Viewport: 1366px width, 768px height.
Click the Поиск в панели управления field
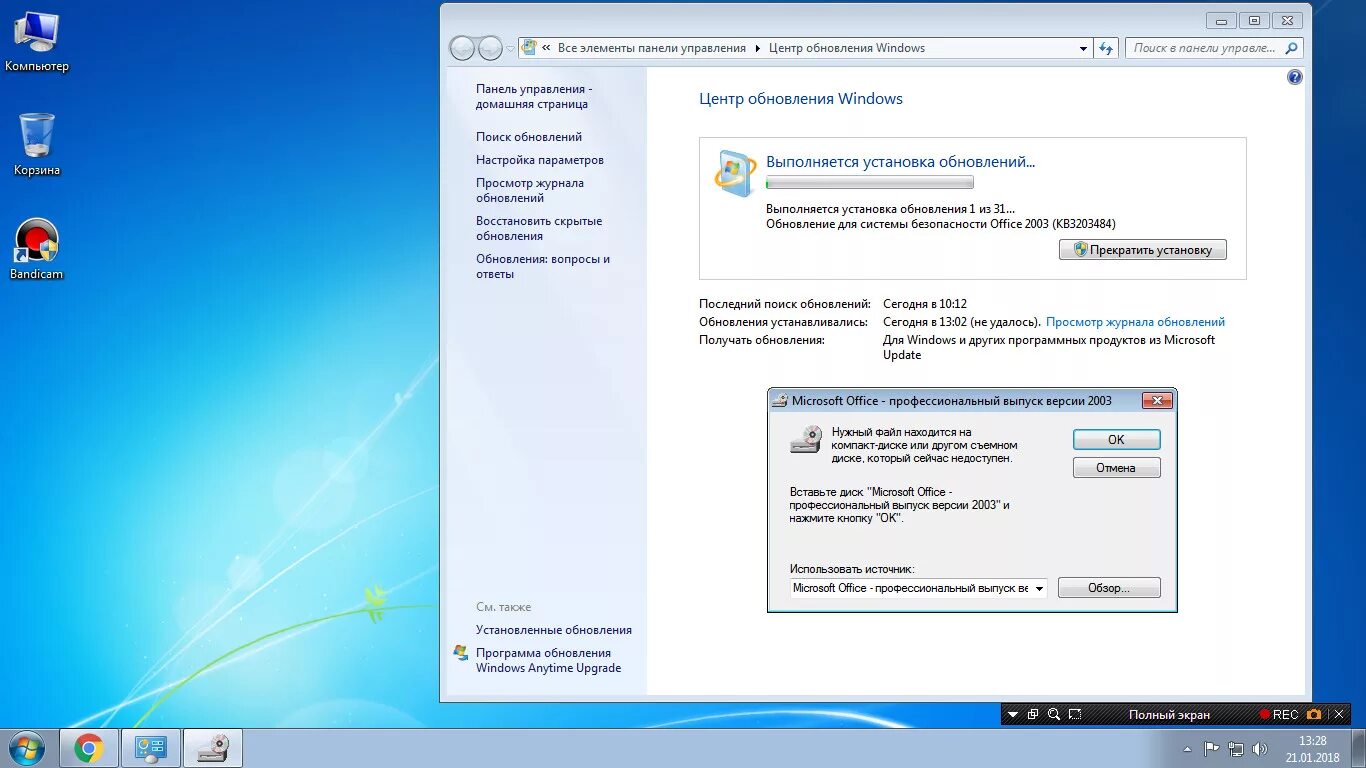(1205, 48)
